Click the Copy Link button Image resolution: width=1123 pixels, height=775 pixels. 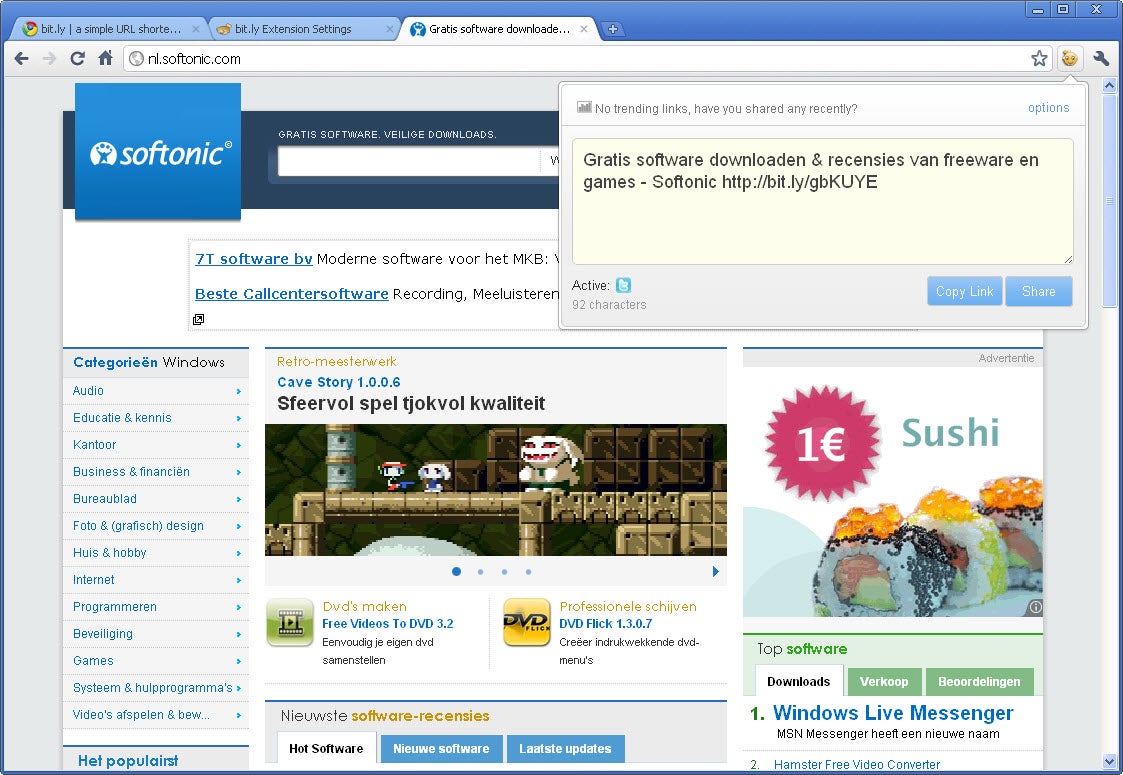click(964, 292)
